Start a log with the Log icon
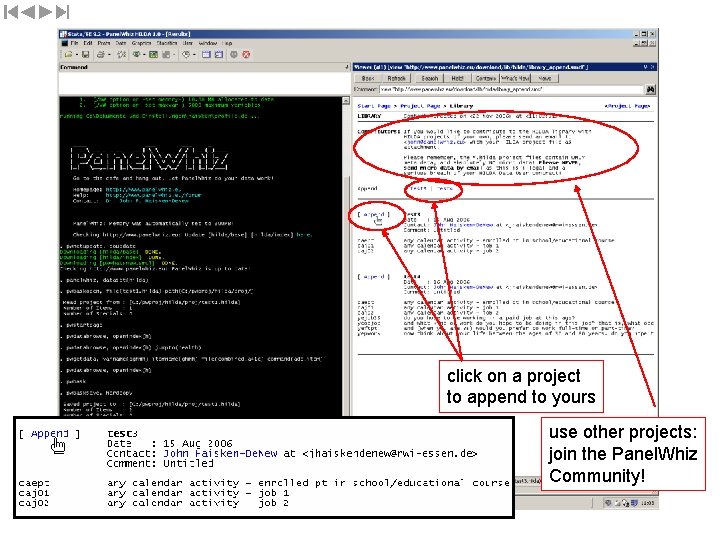This screenshot has width=720, height=540. click(122, 54)
